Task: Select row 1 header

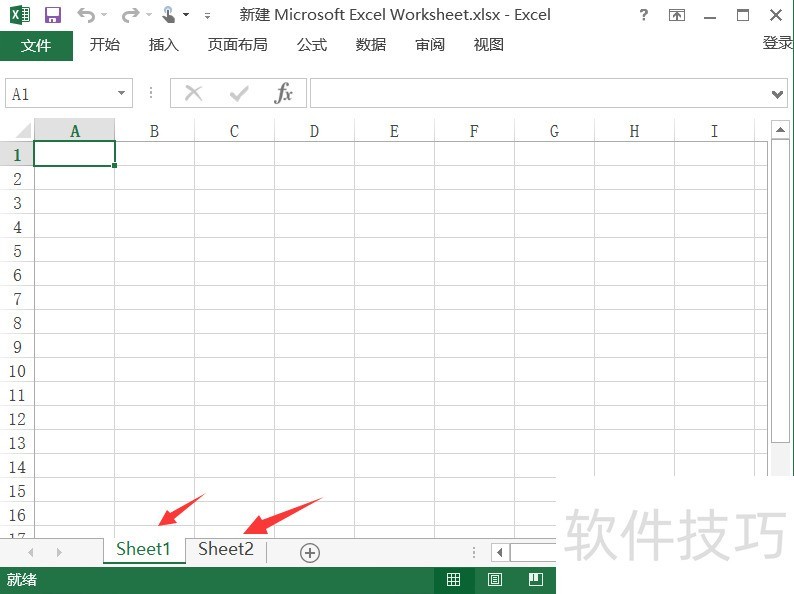Action: [17, 154]
